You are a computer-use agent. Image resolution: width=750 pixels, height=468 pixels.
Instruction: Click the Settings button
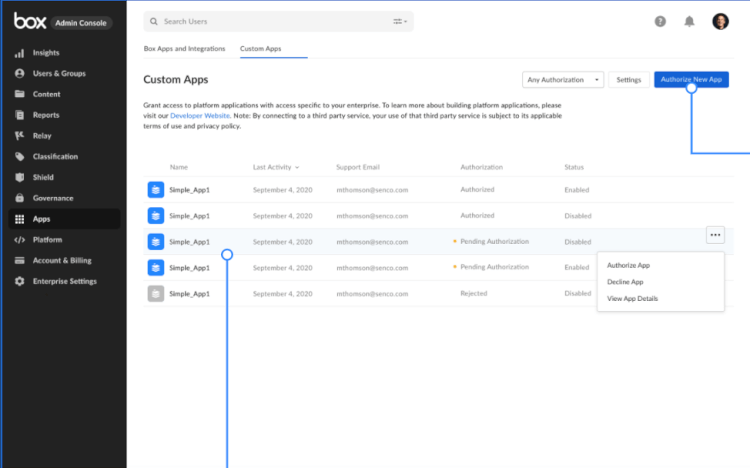tap(629, 80)
